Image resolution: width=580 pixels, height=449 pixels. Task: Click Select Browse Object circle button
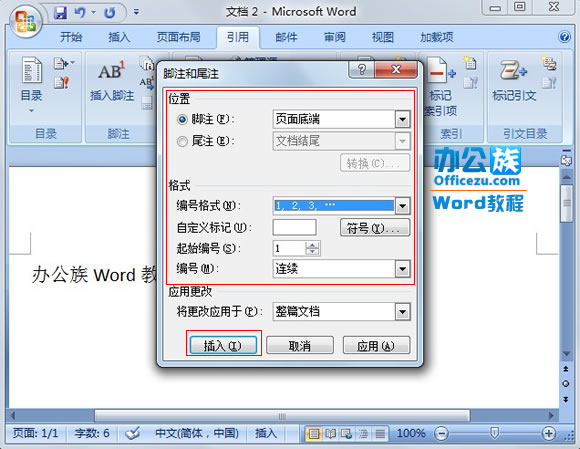coord(566,384)
